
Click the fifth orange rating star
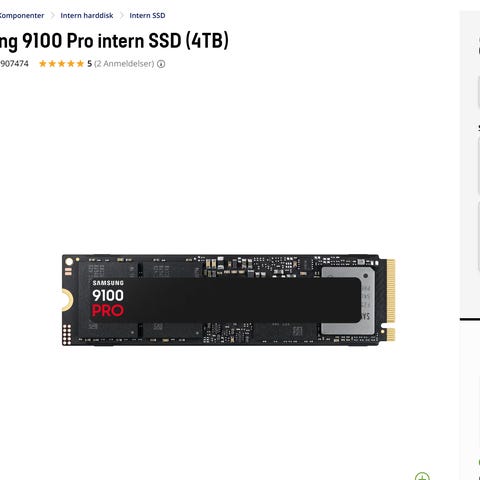click(80, 64)
